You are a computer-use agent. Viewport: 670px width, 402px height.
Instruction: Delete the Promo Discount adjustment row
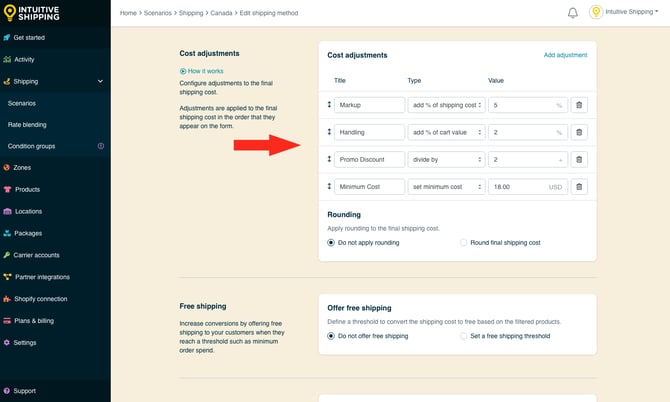tap(579, 160)
